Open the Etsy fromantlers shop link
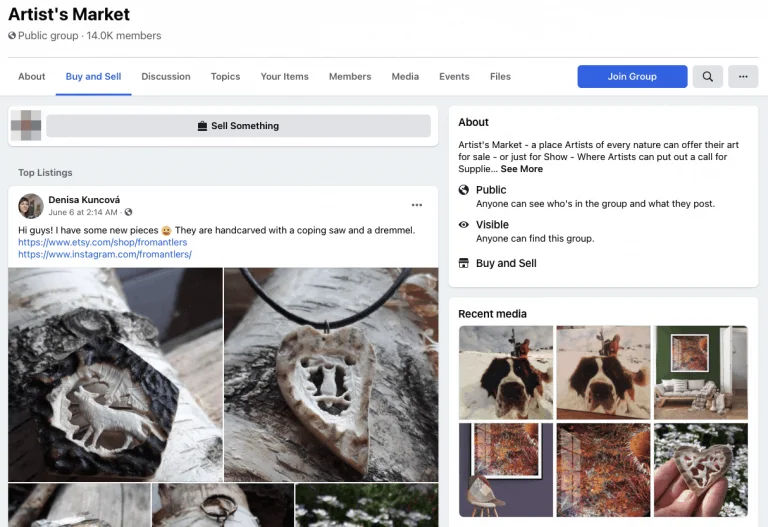 point(102,242)
